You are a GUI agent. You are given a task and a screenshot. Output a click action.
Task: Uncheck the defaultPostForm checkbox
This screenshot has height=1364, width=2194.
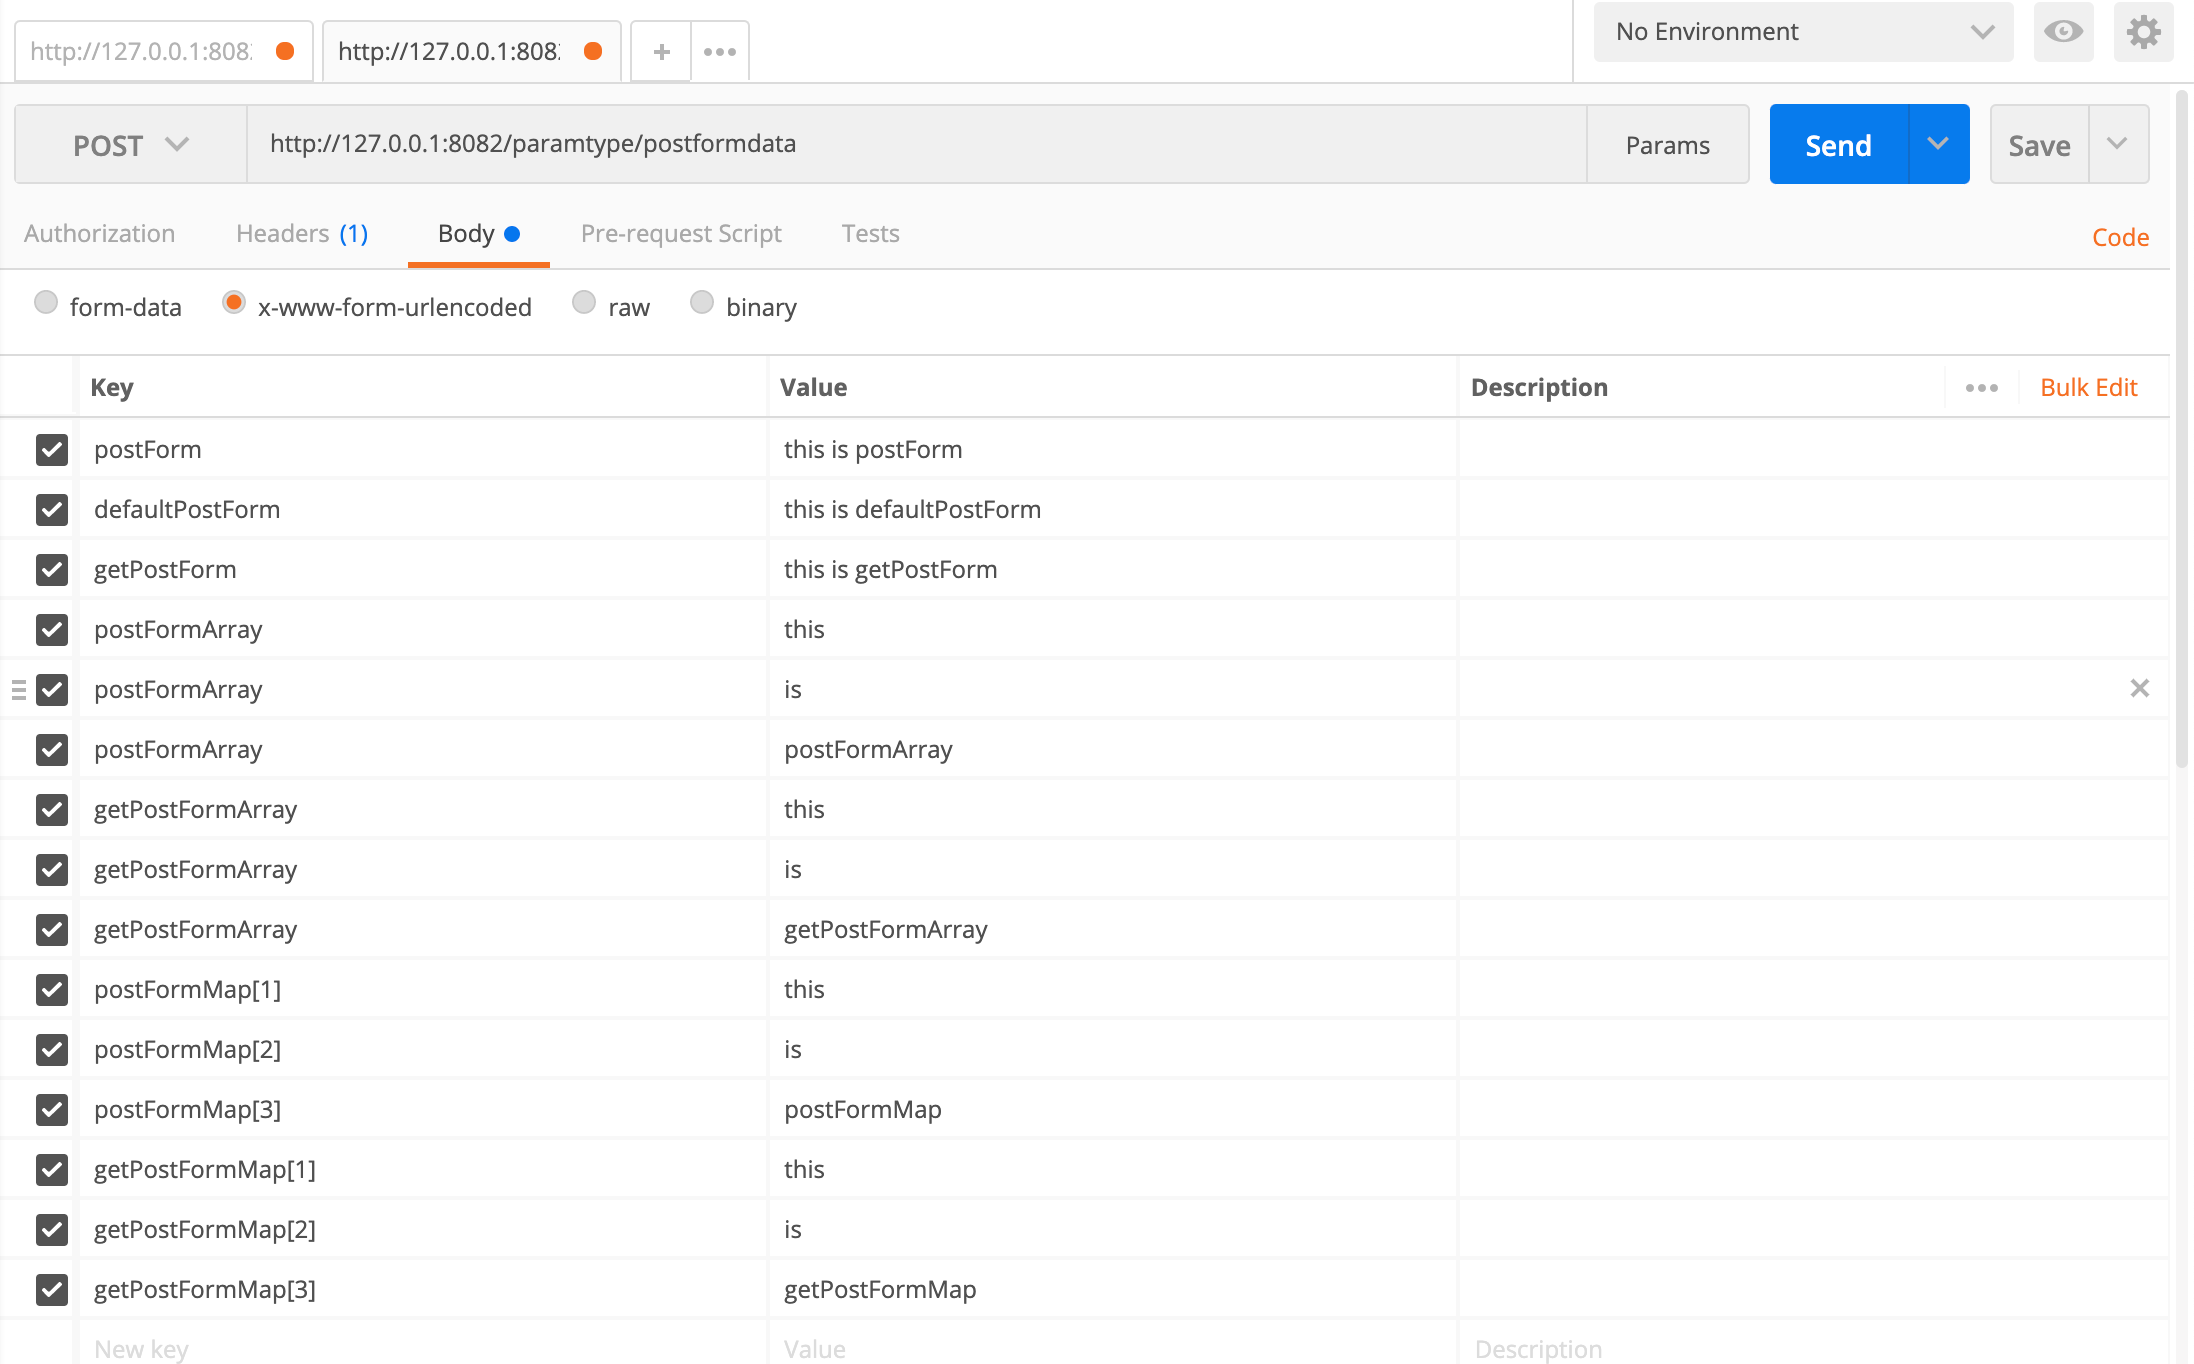coord(52,510)
